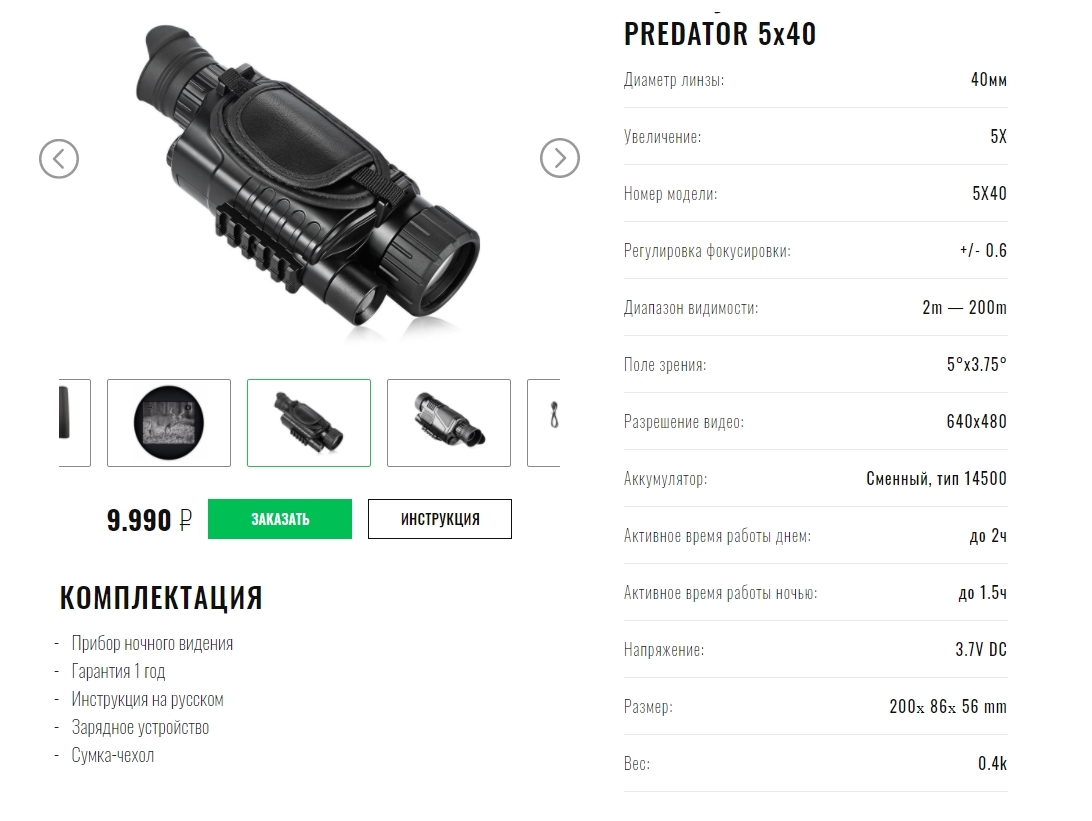Click the КОМПЛЕКТАЦИЯ heading
This screenshot has height=821, width=1092.
[161, 598]
